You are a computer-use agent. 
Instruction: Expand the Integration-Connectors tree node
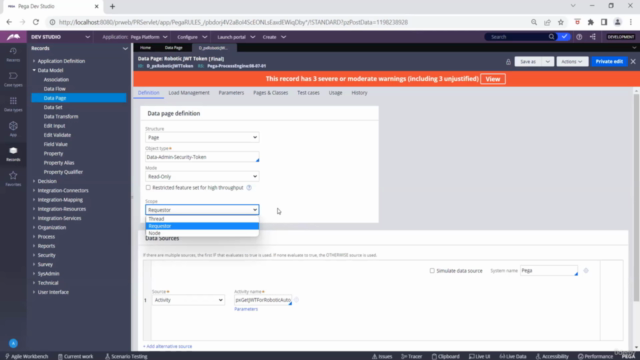pyautogui.click(x=34, y=190)
